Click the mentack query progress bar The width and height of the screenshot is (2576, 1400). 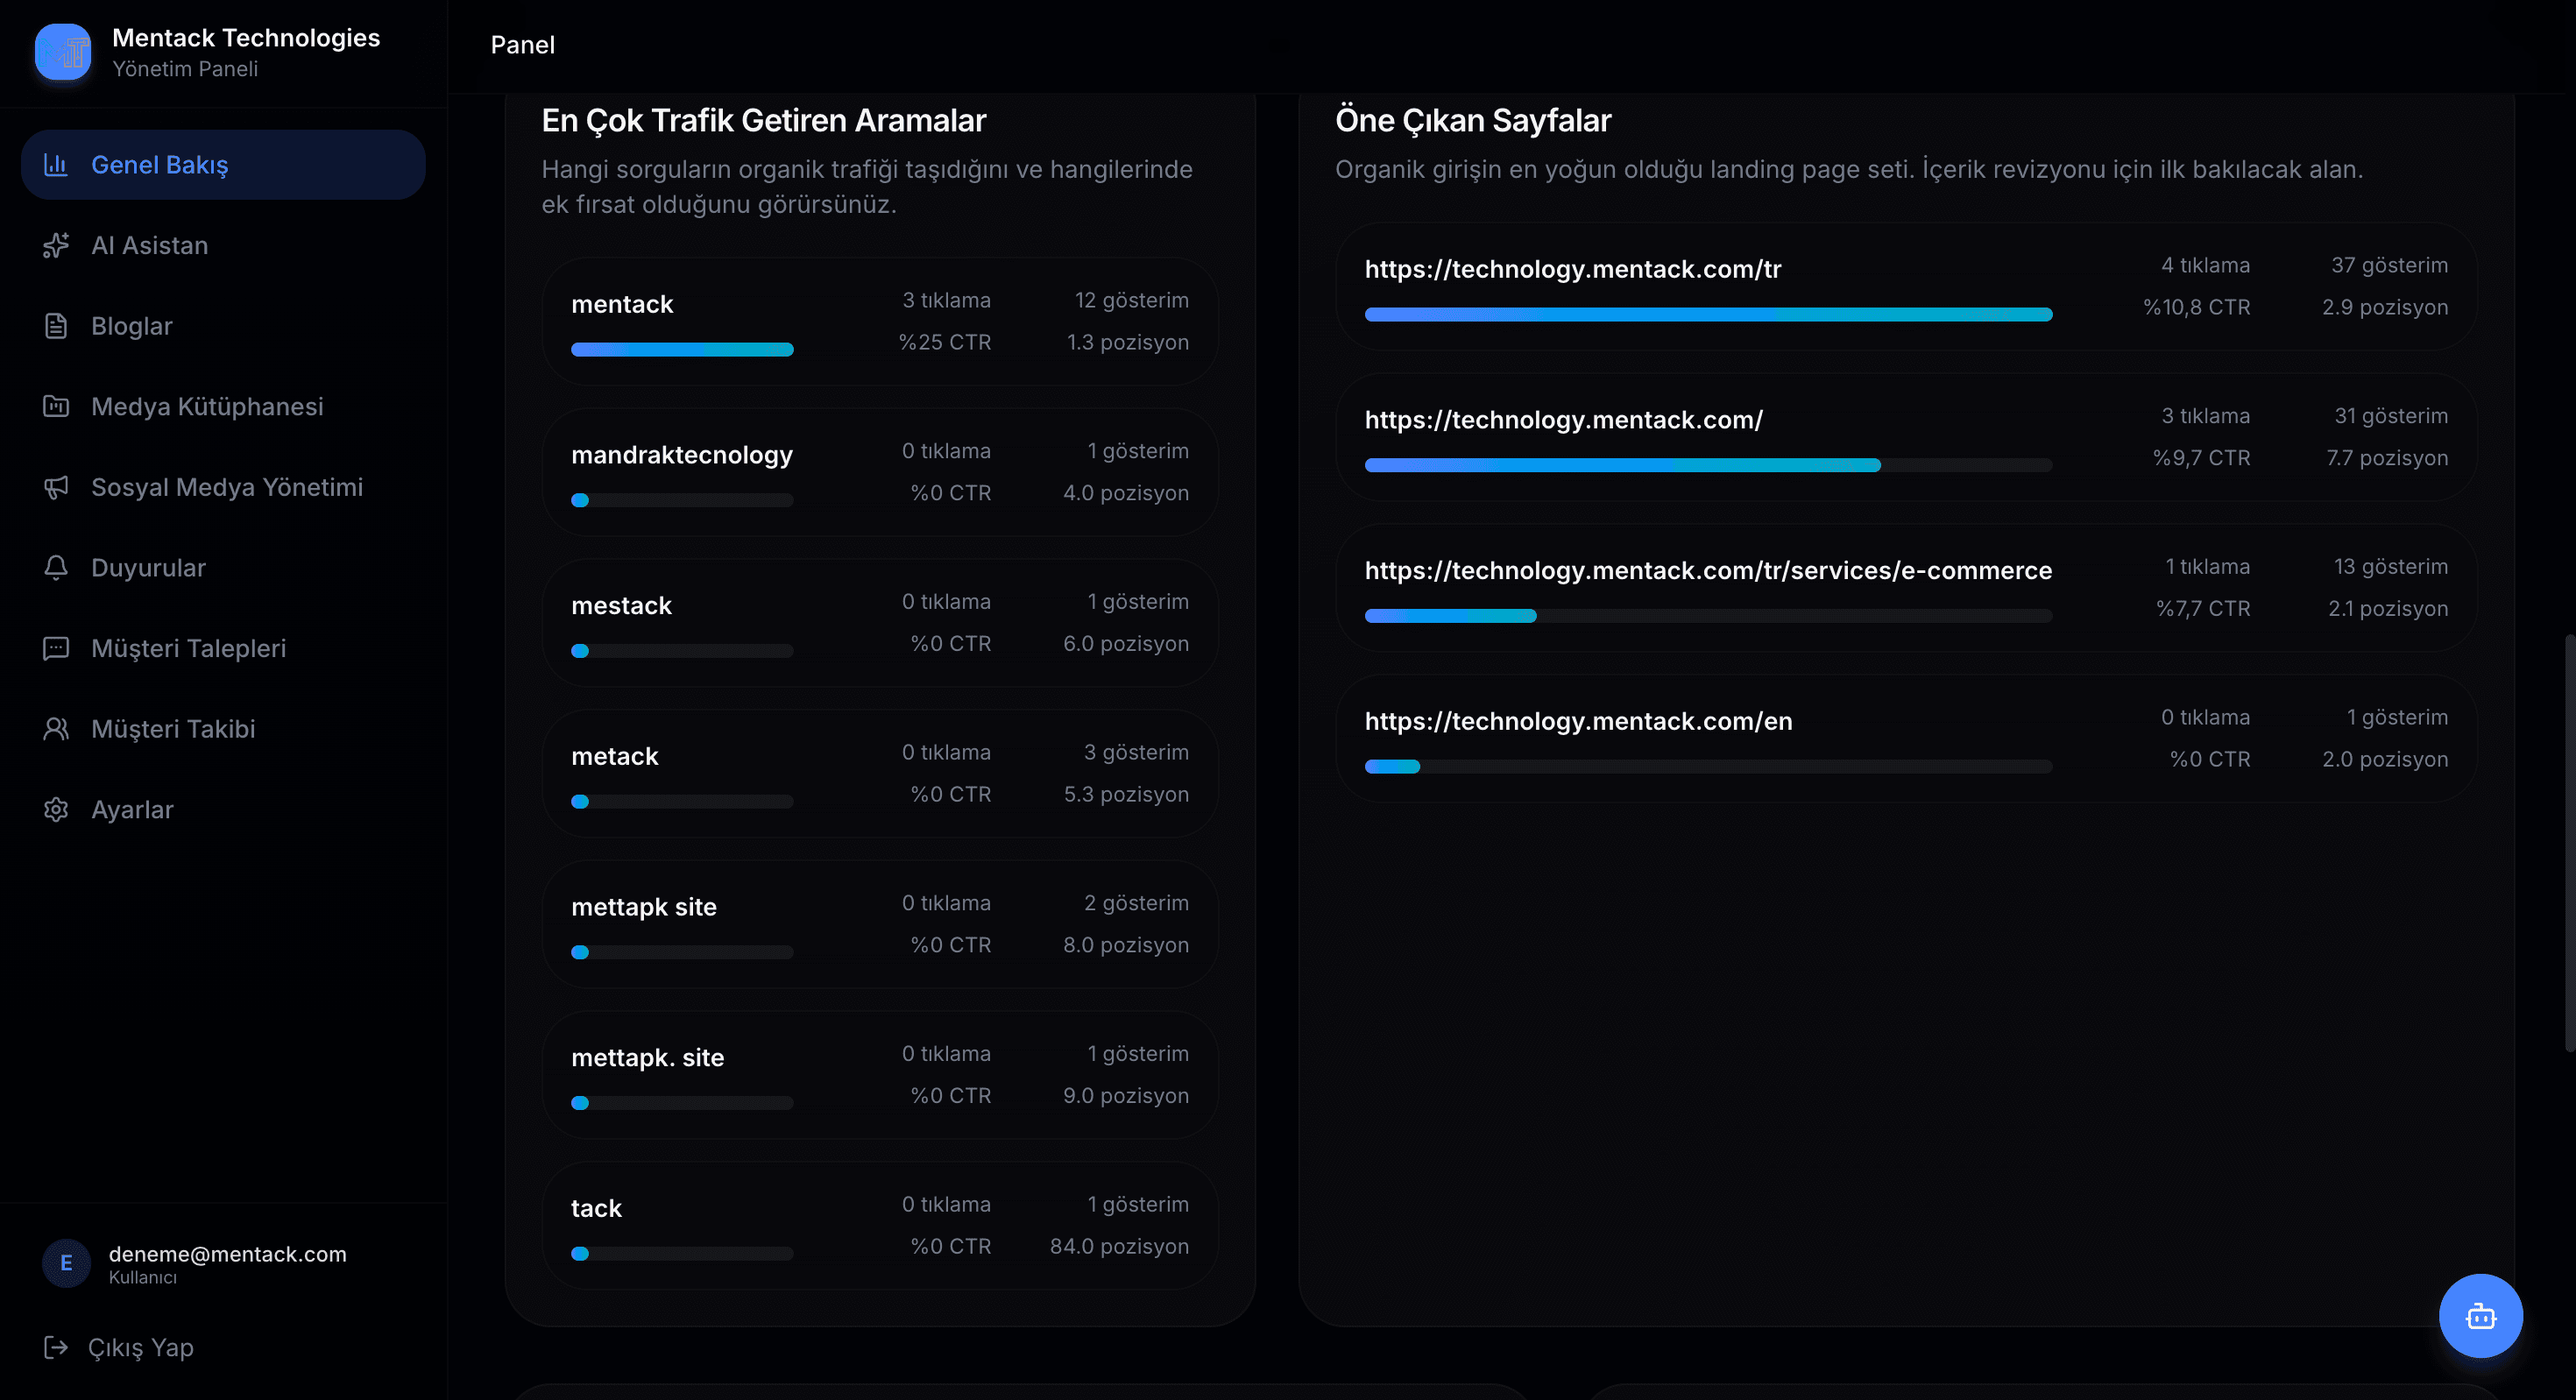coord(682,350)
